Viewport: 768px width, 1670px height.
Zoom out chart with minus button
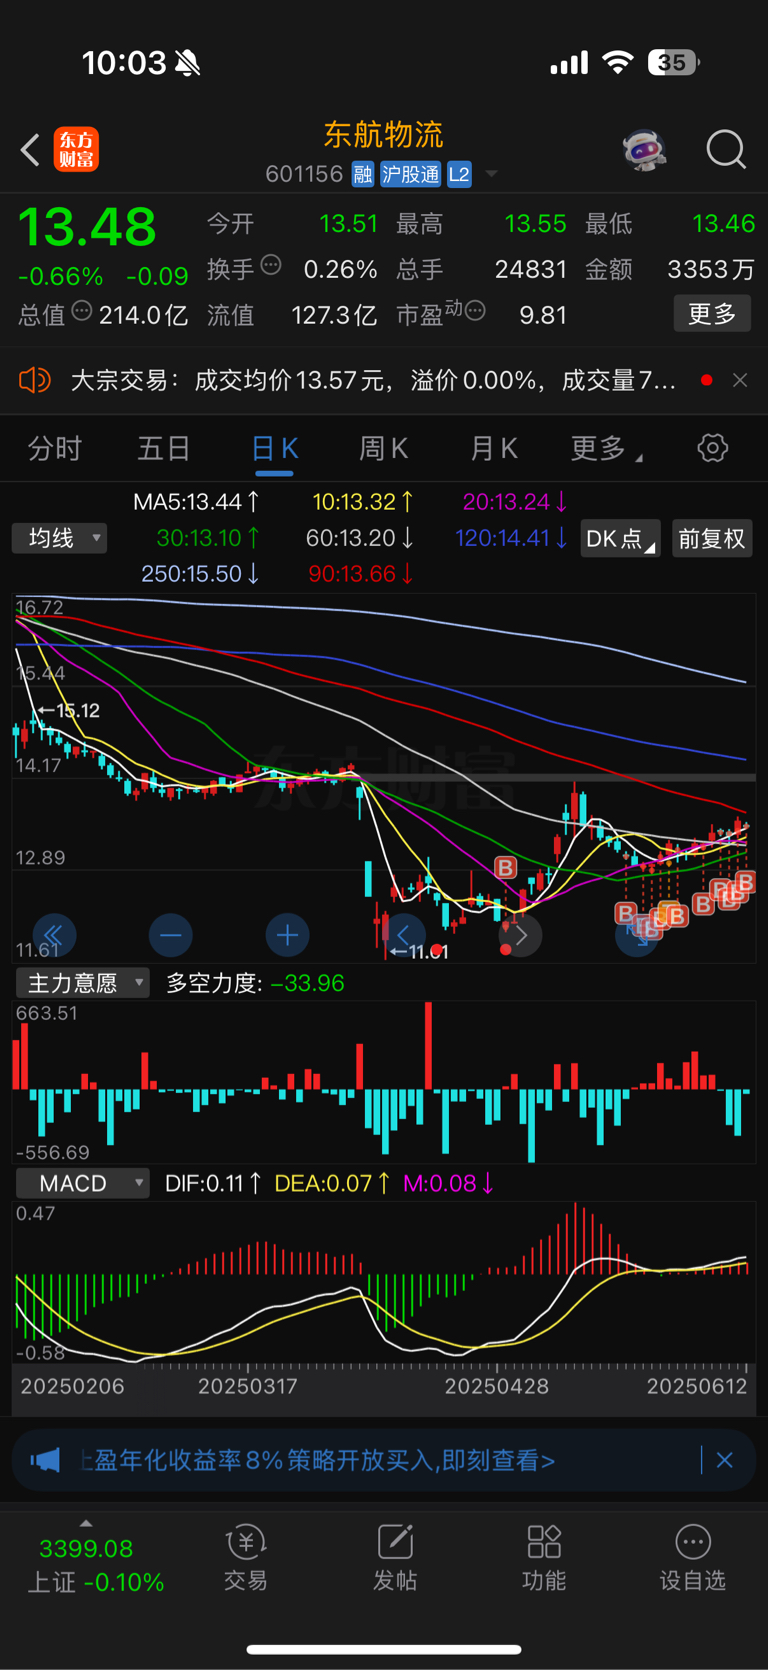(171, 936)
